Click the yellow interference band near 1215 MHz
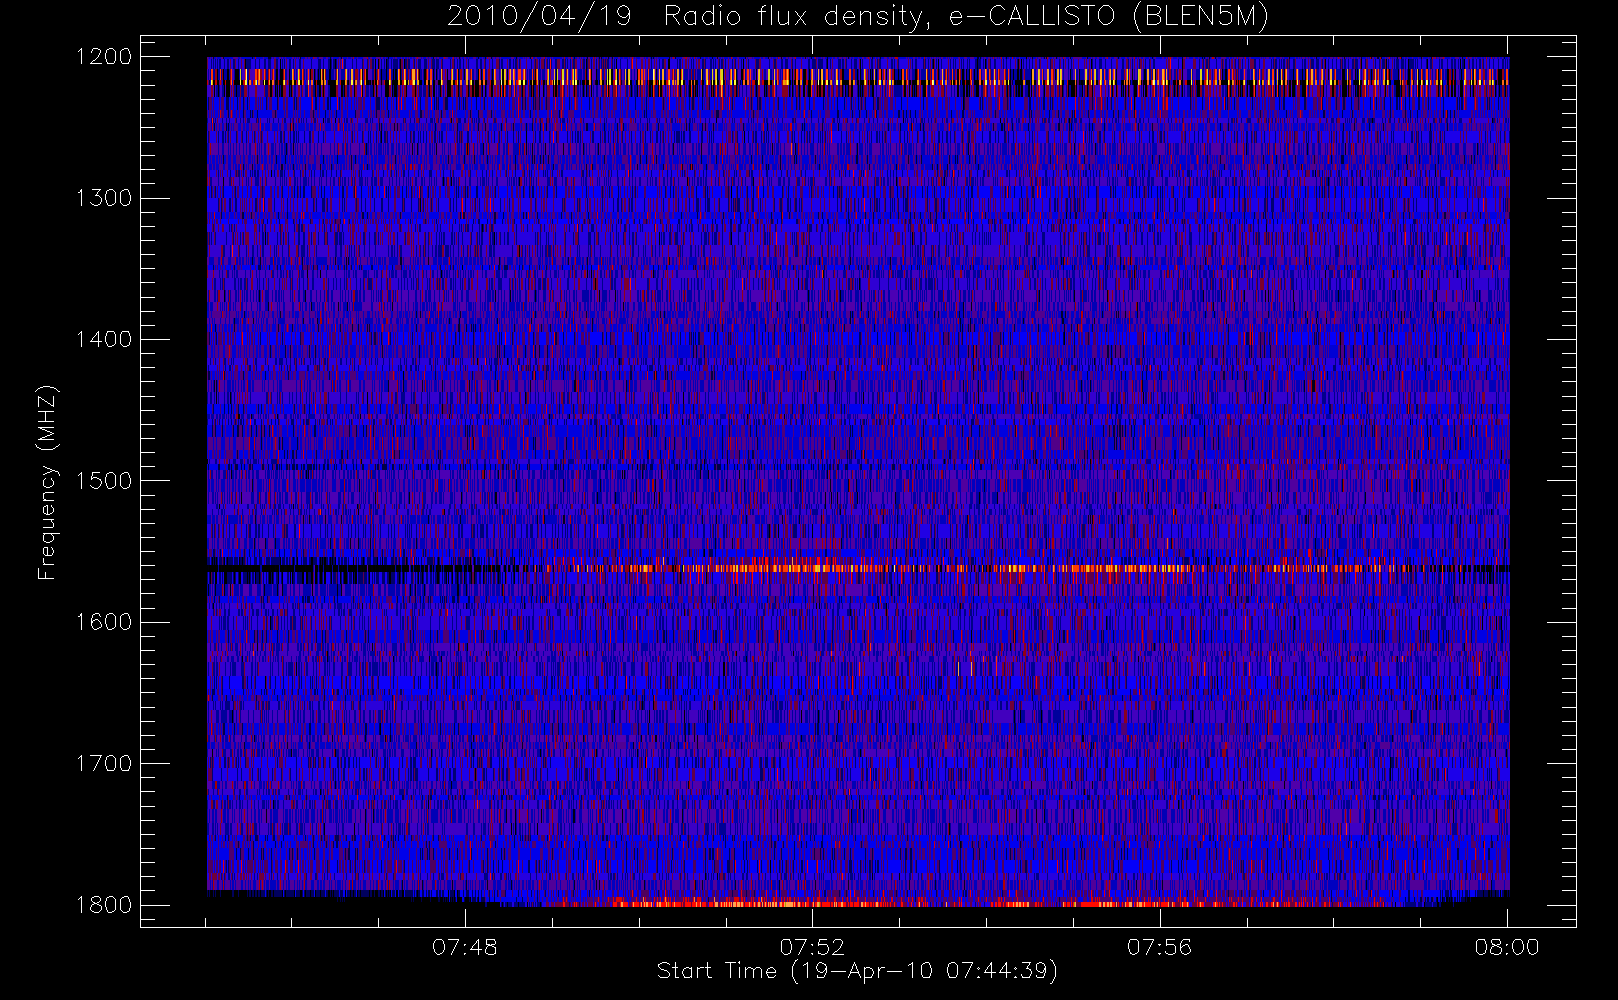This screenshot has height=1000, width=1618. pos(858,77)
